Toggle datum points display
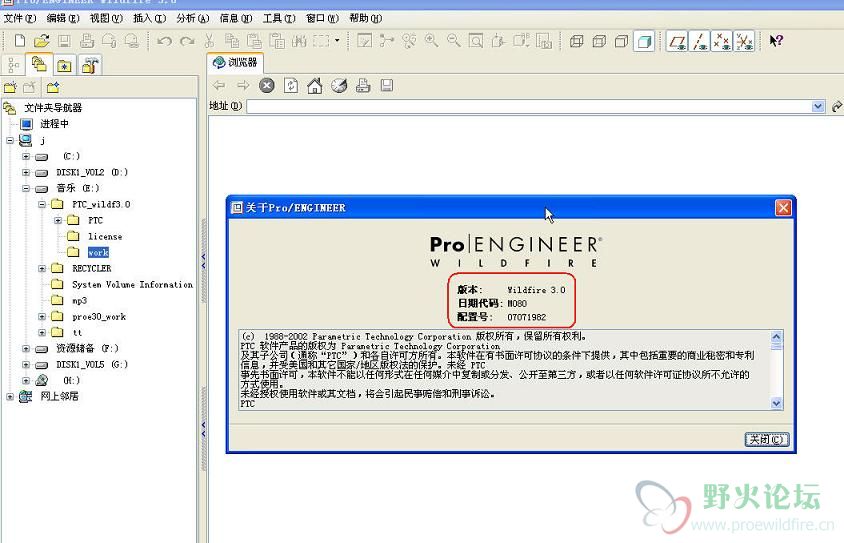Viewport: 844px width, 543px height. pos(722,41)
